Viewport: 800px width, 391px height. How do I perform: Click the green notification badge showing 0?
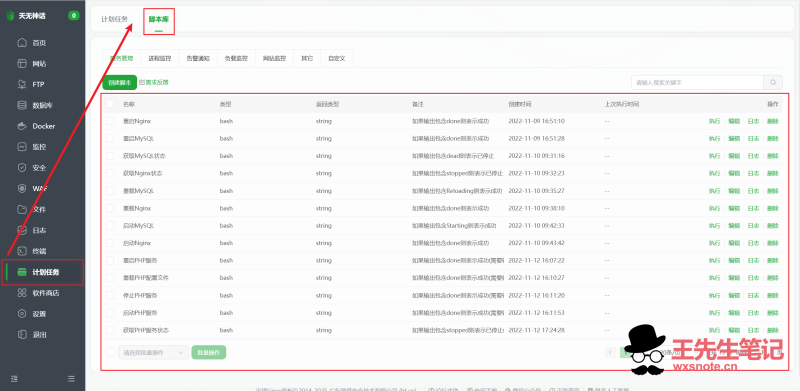click(74, 16)
